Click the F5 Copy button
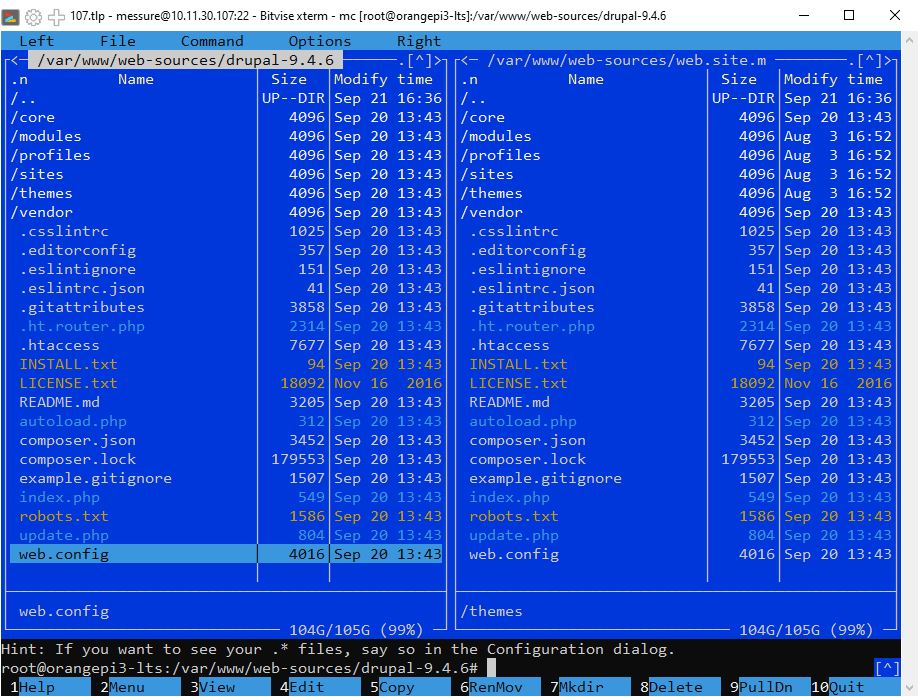919x697 pixels. tap(410, 687)
